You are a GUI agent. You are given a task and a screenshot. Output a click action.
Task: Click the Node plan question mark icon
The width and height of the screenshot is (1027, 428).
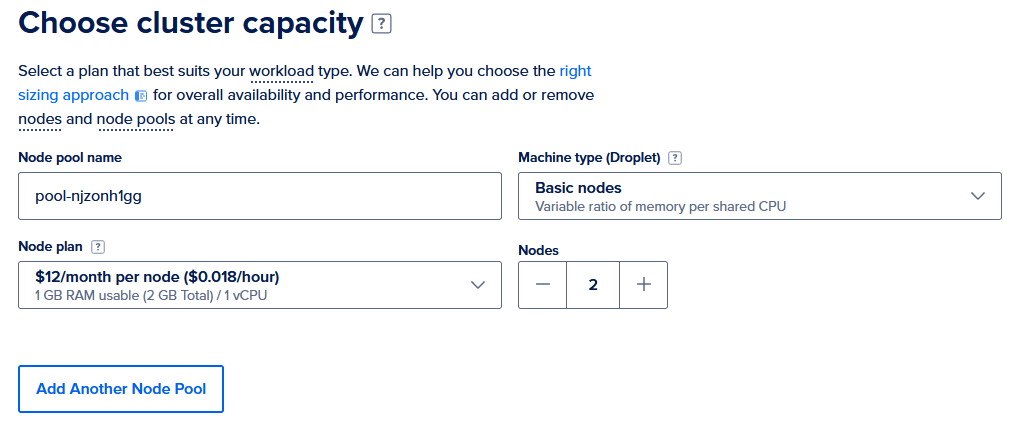(98, 247)
